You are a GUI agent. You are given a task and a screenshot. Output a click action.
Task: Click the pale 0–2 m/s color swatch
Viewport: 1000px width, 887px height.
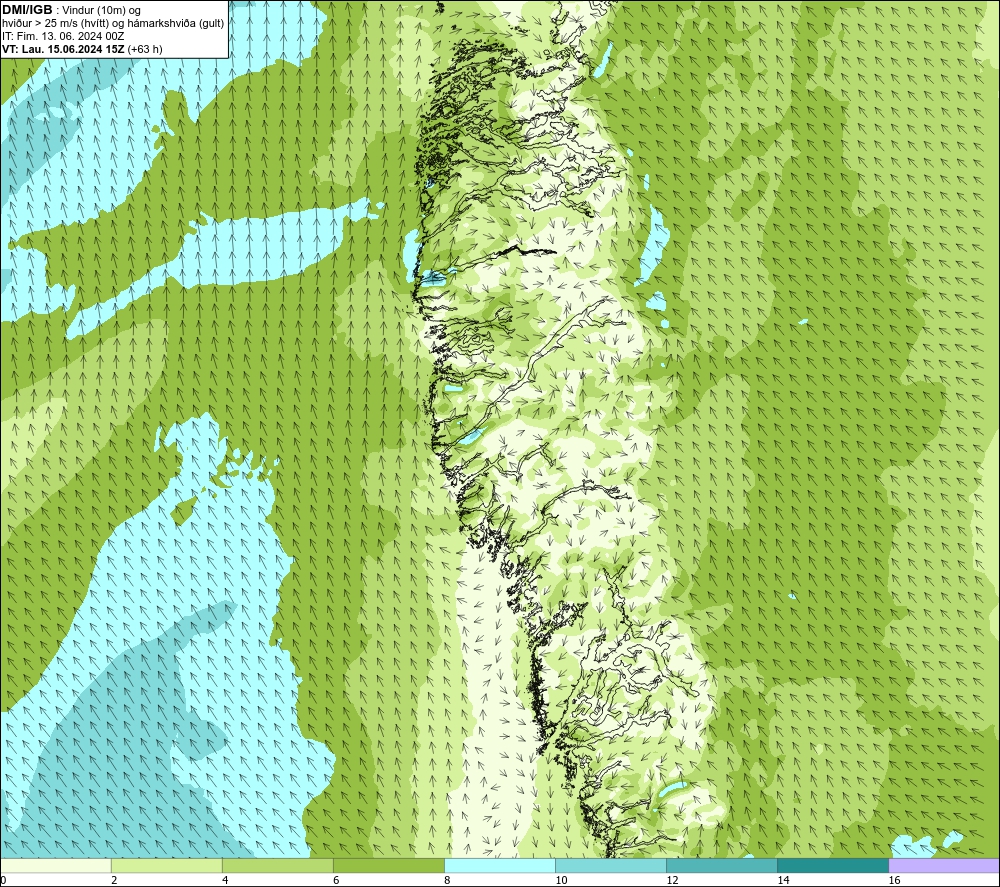pos(55,865)
